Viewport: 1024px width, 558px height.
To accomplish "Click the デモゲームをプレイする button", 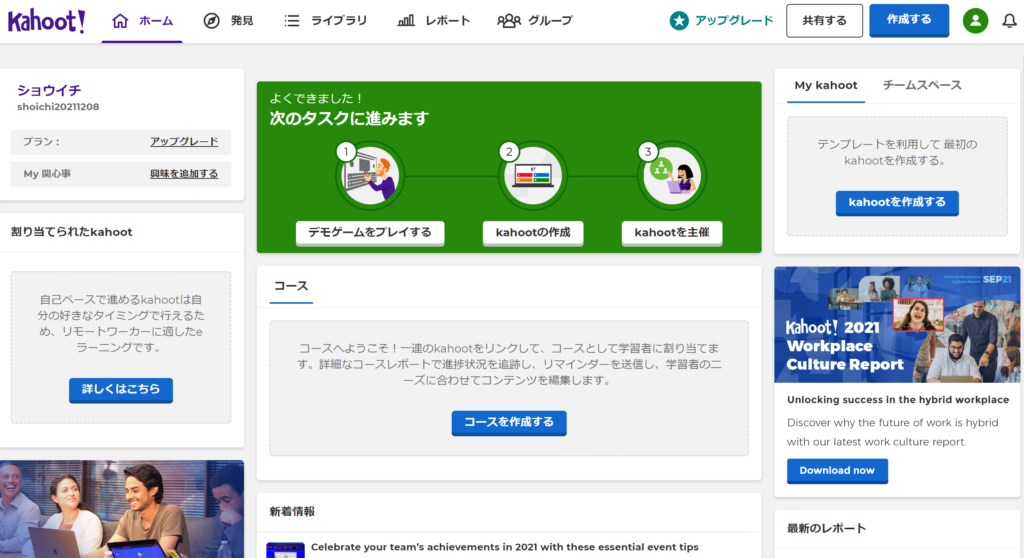I will tap(370, 233).
